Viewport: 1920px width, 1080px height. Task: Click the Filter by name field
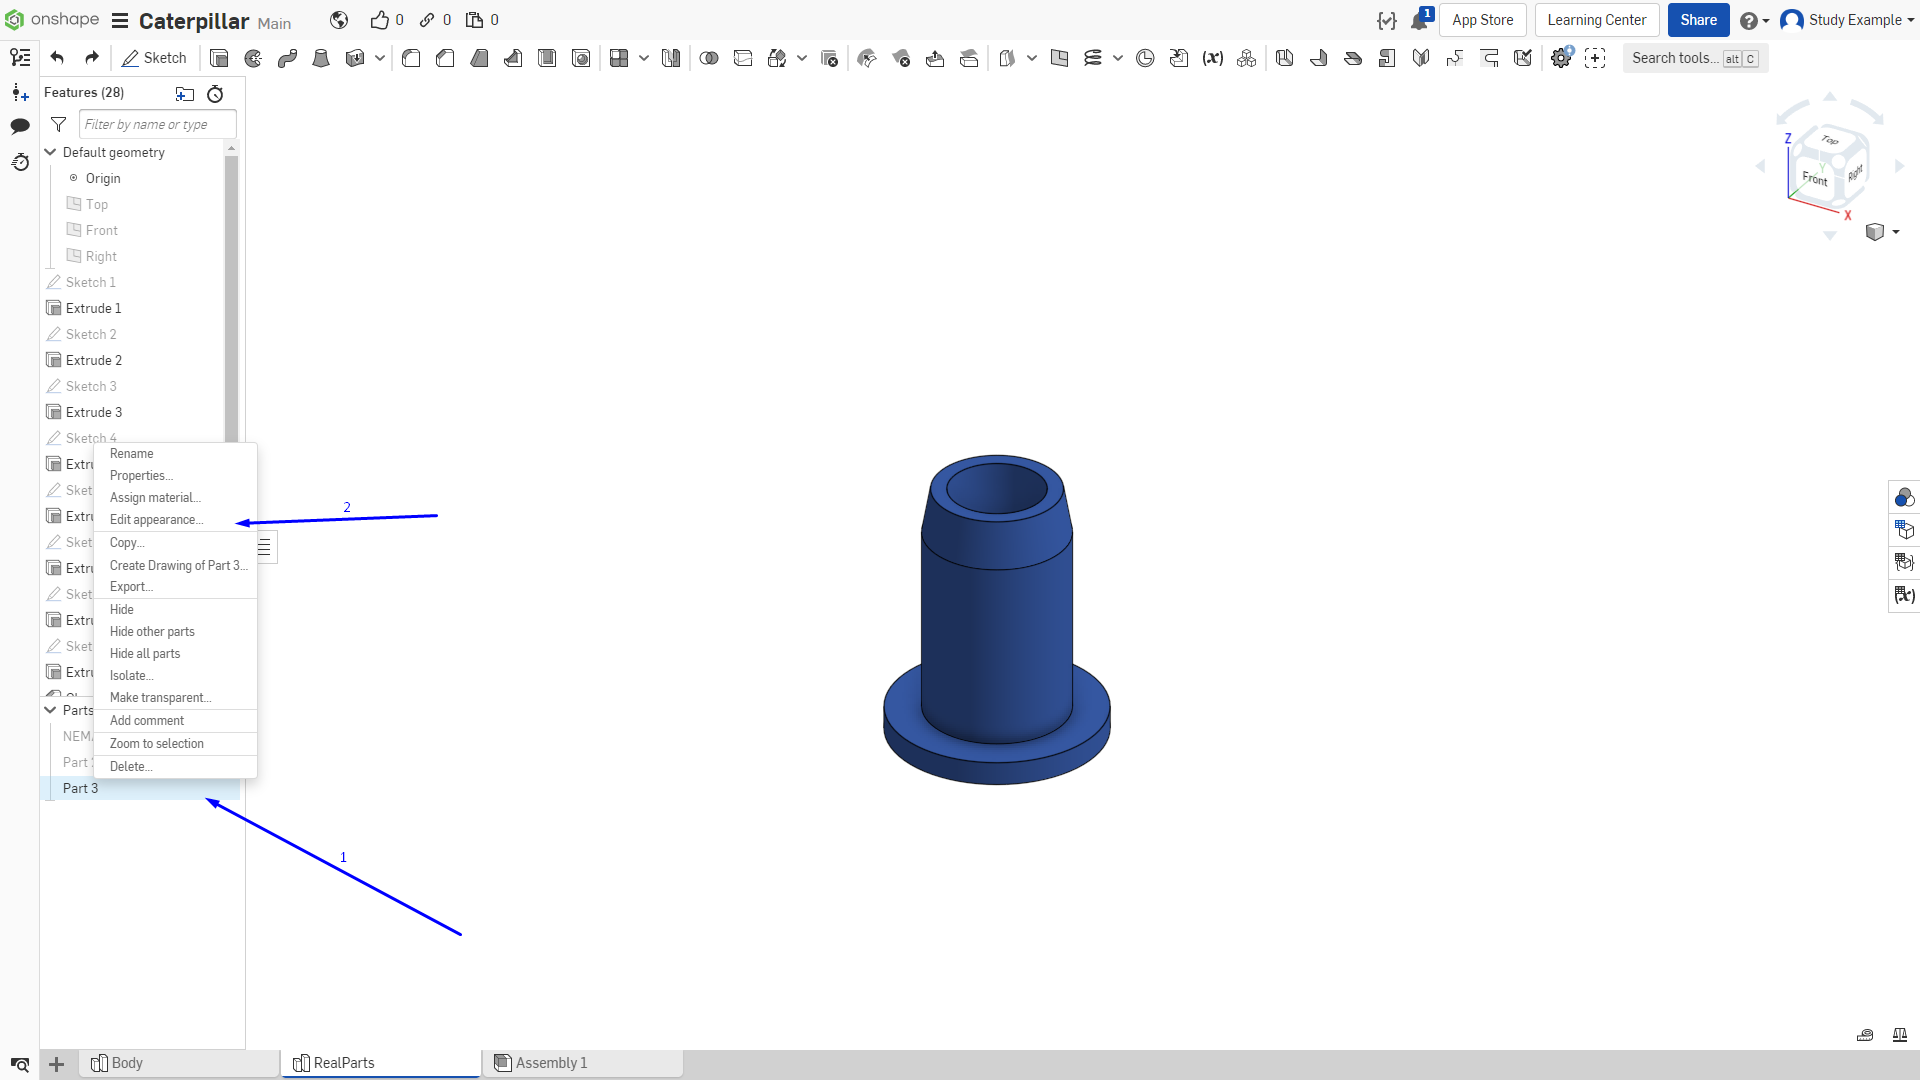pos(157,124)
